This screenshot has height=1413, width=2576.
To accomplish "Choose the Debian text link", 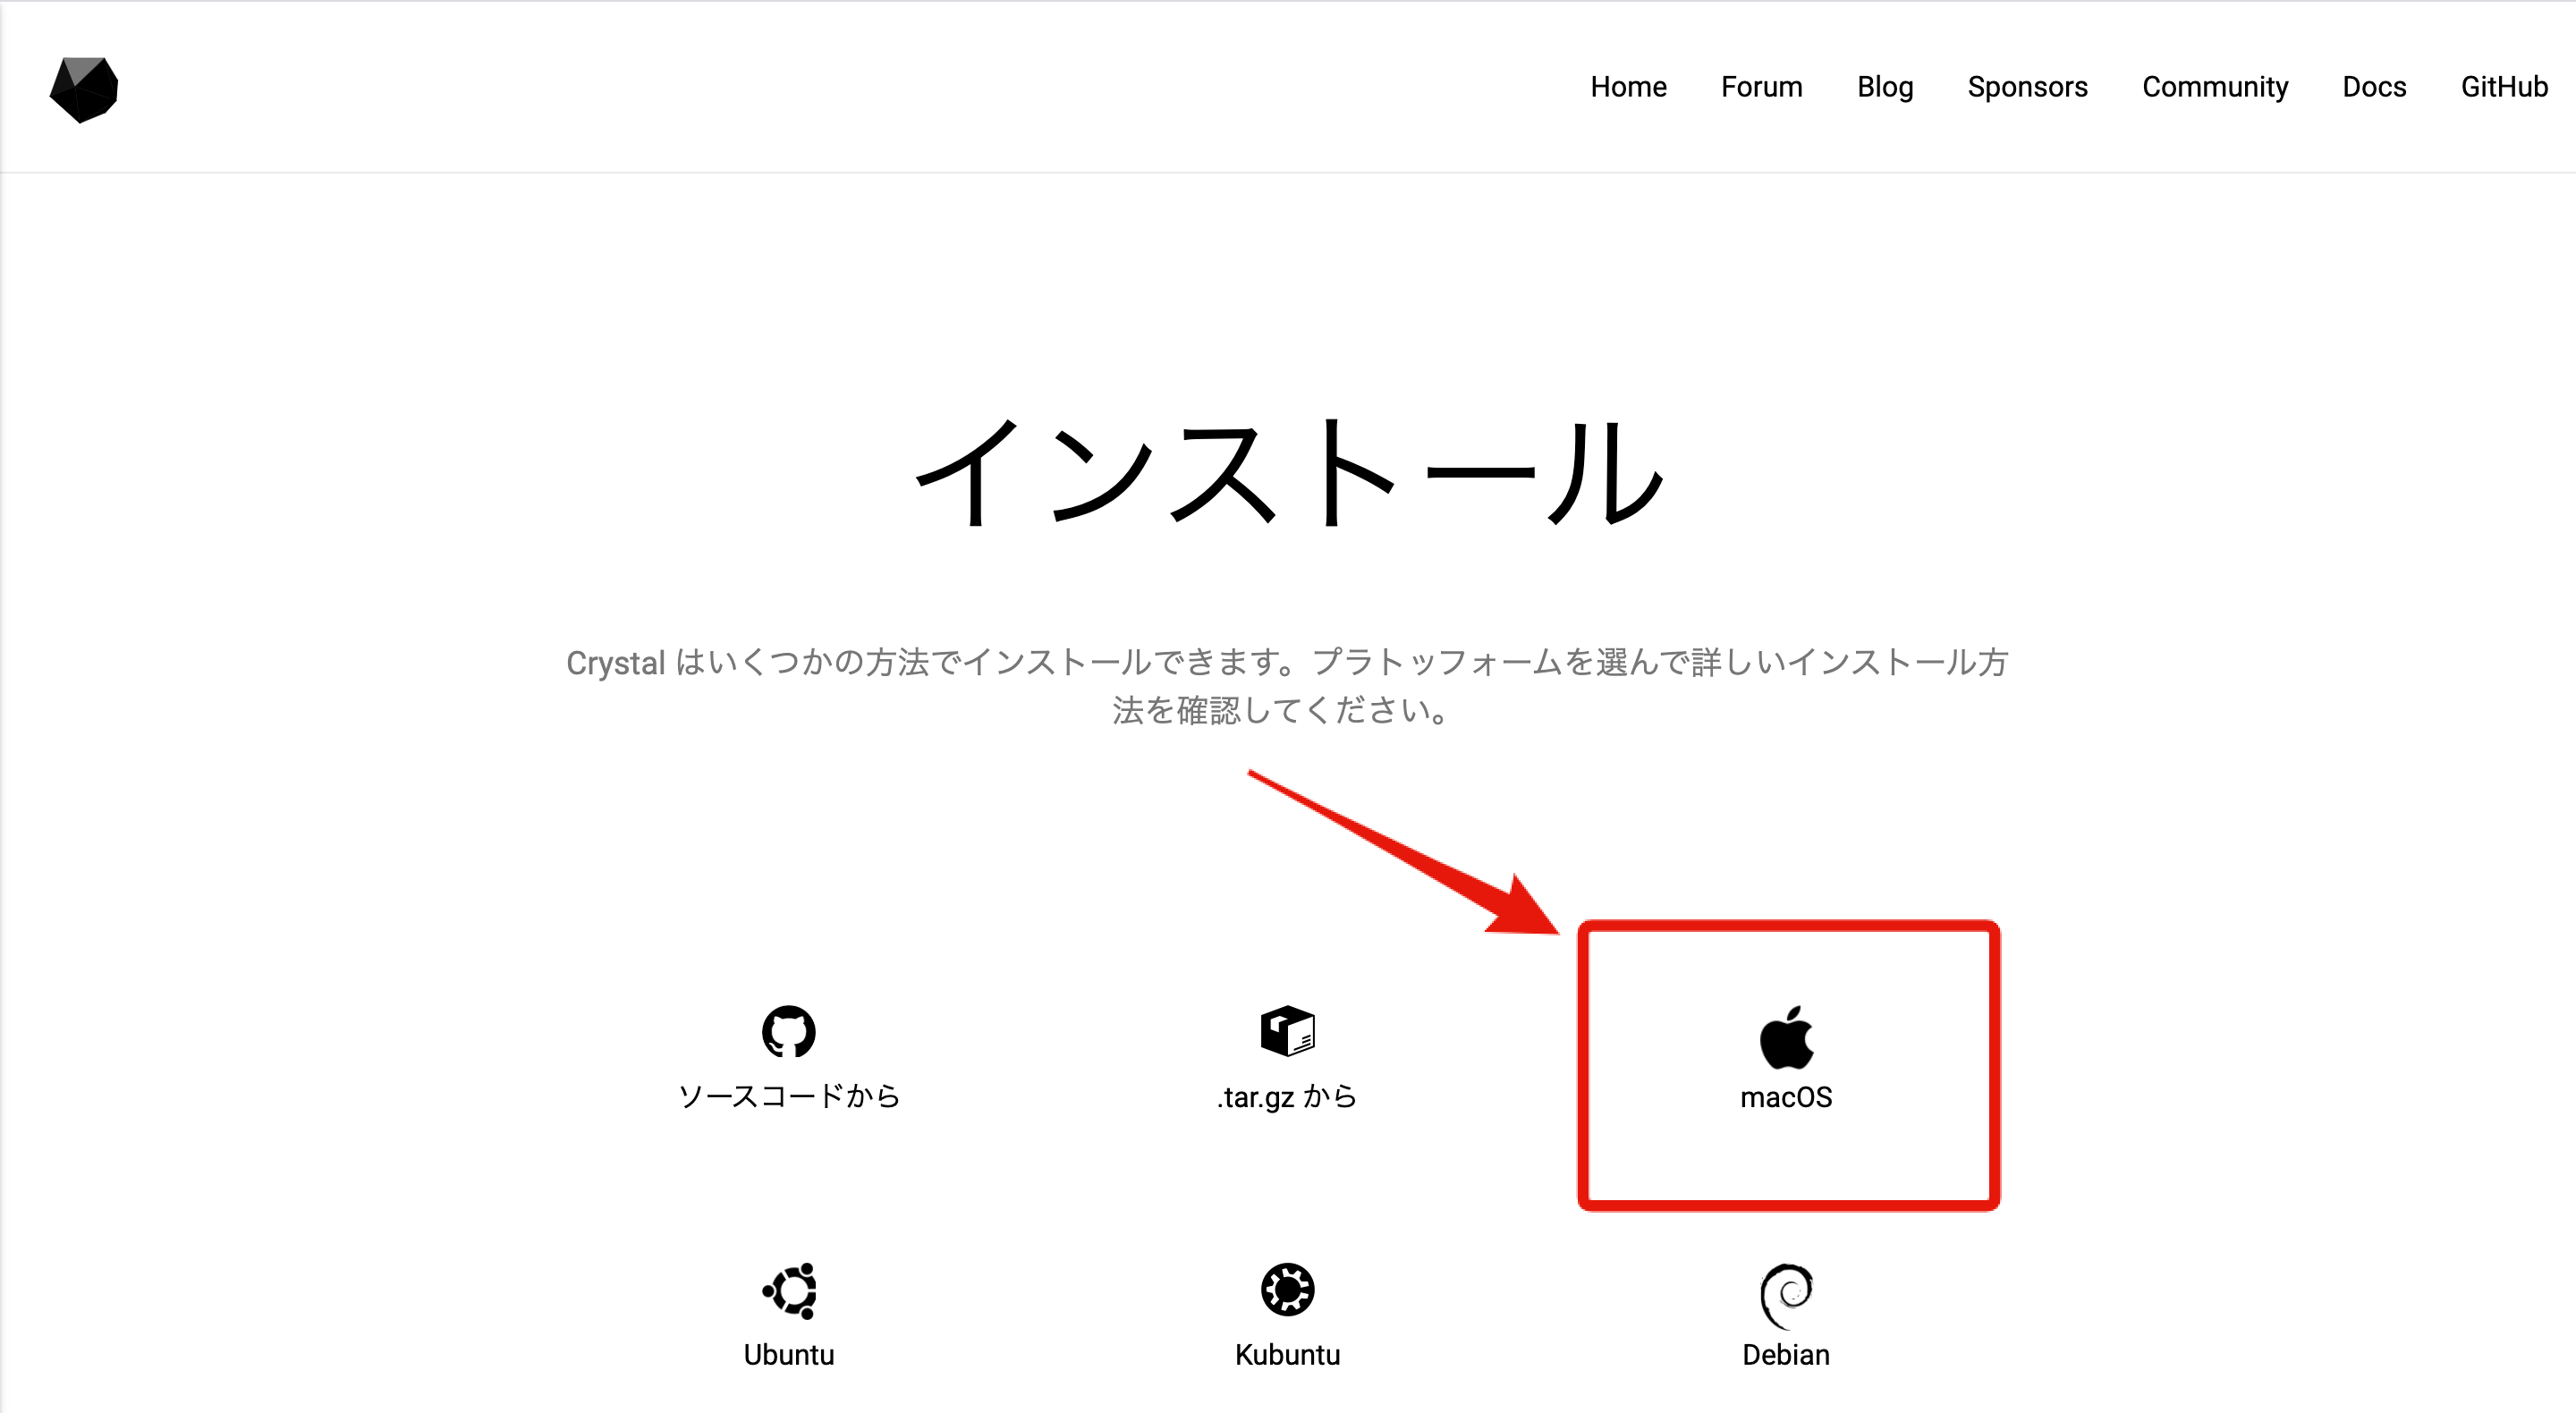I will [x=1786, y=1355].
